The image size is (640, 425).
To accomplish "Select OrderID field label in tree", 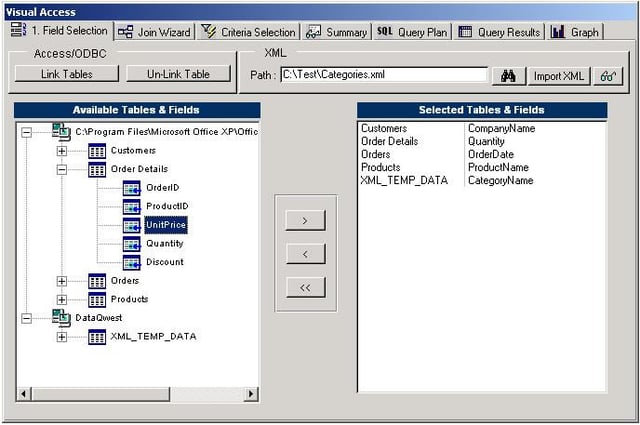I will pos(162,188).
